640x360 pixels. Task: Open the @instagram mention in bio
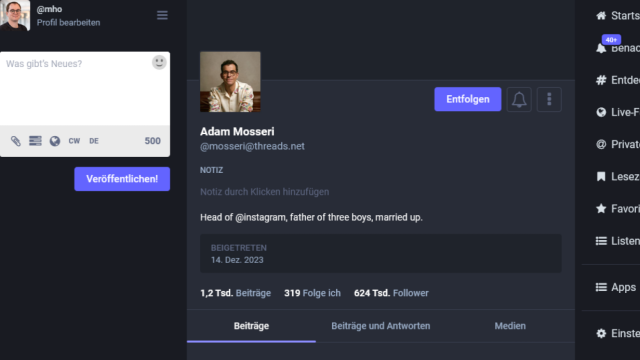(260, 217)
